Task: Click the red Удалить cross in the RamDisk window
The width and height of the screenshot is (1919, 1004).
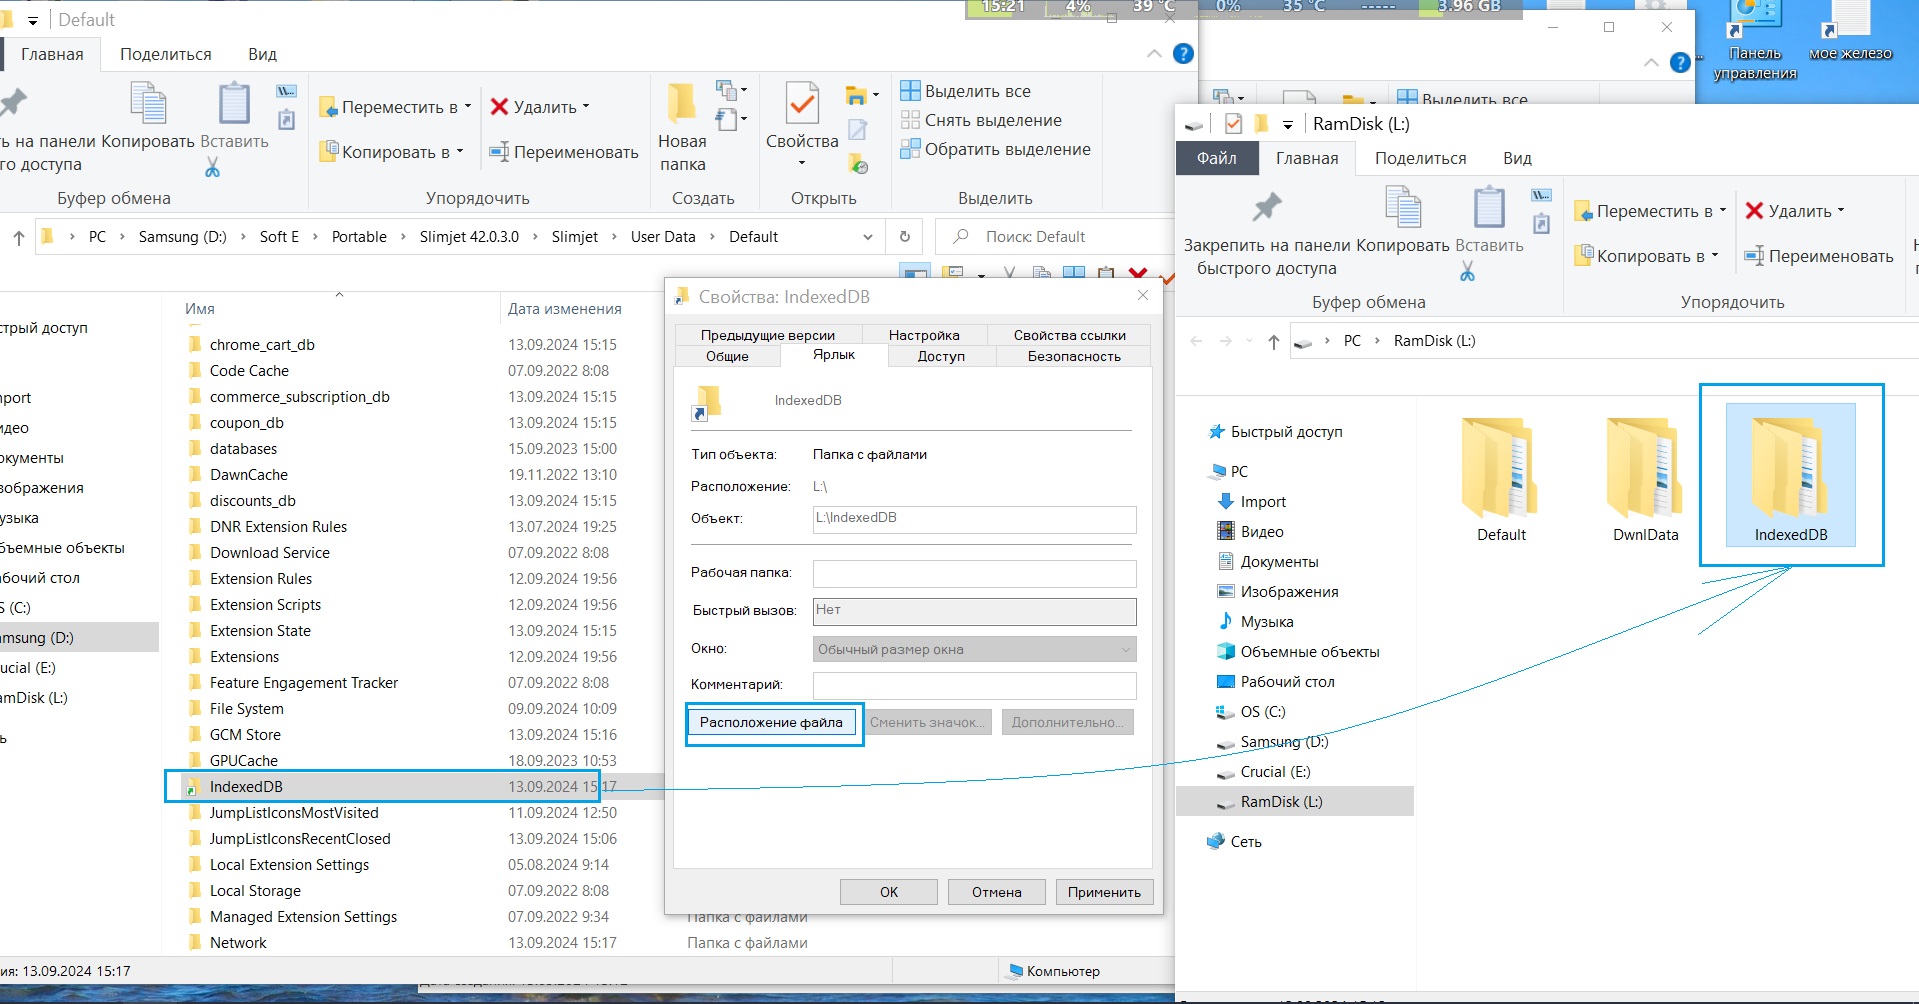Action: tap(1754, 211)
